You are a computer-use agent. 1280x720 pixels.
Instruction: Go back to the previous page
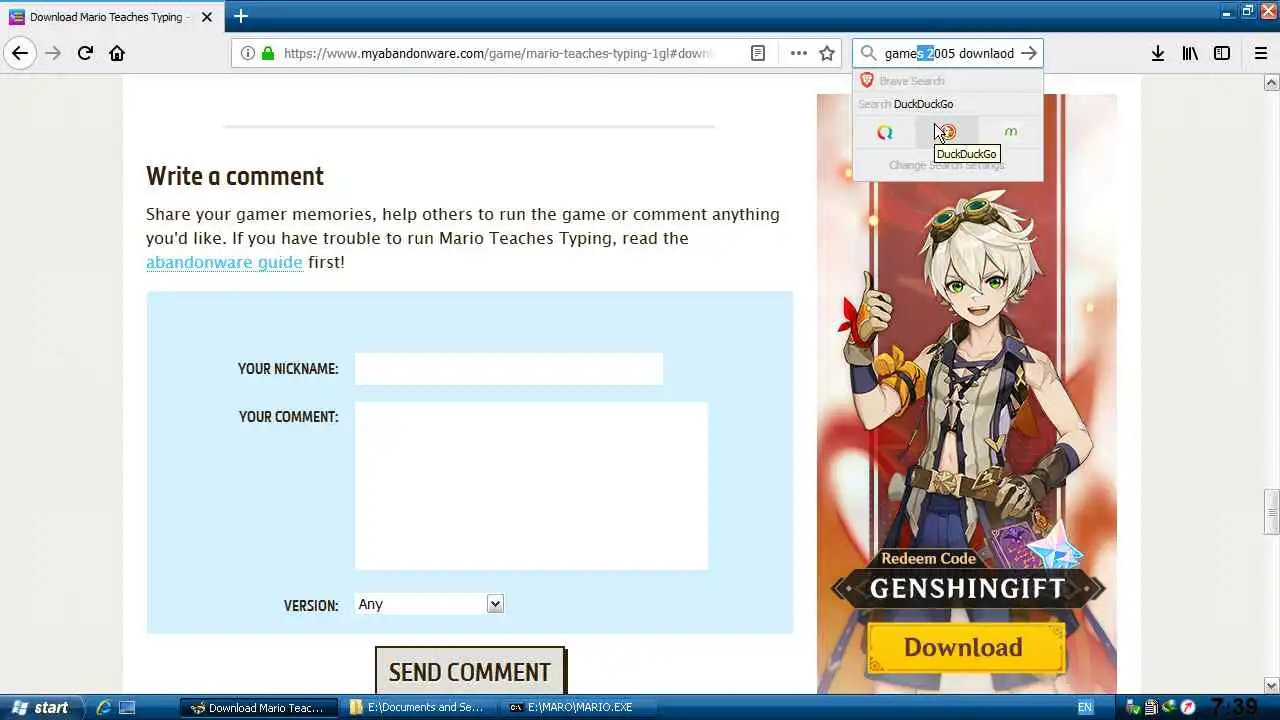coord(20,53)
